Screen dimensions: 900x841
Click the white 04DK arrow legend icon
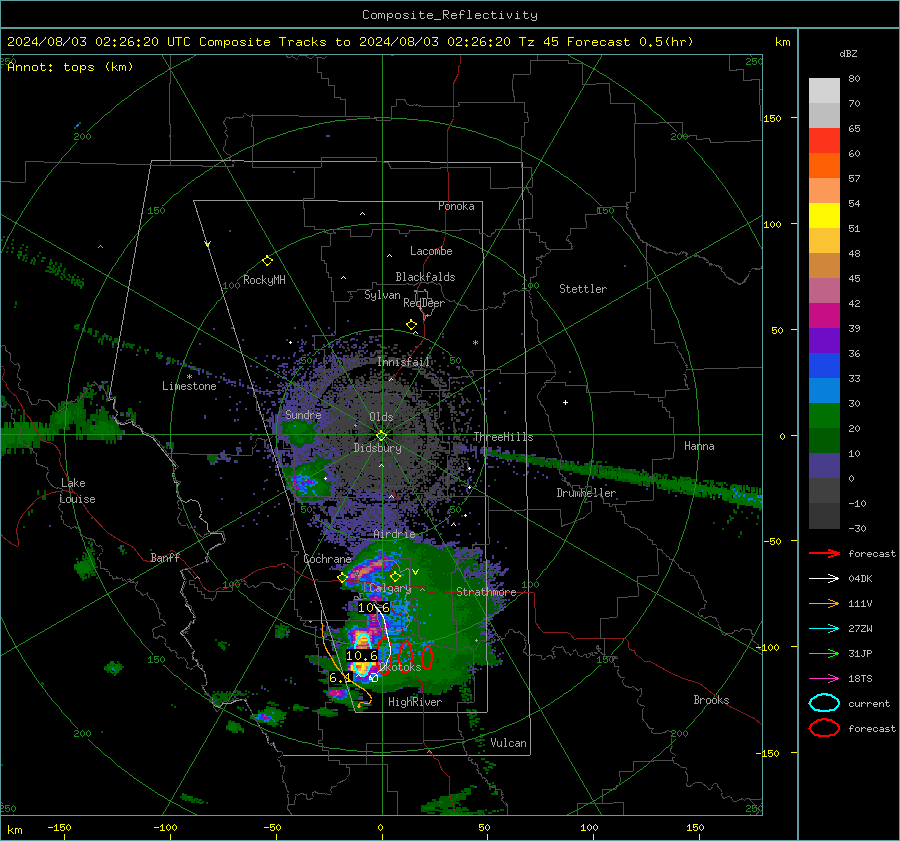[824, 579]
